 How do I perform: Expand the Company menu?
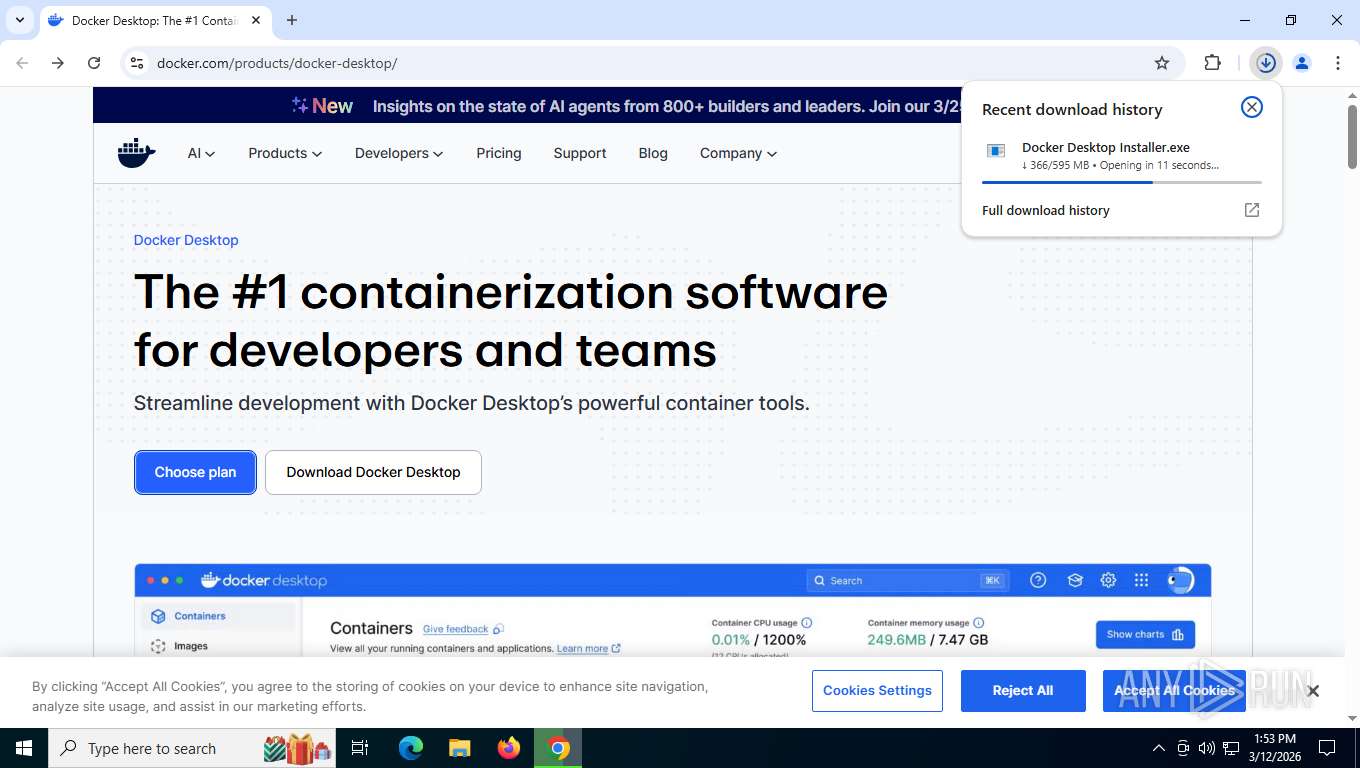point(738,153)
